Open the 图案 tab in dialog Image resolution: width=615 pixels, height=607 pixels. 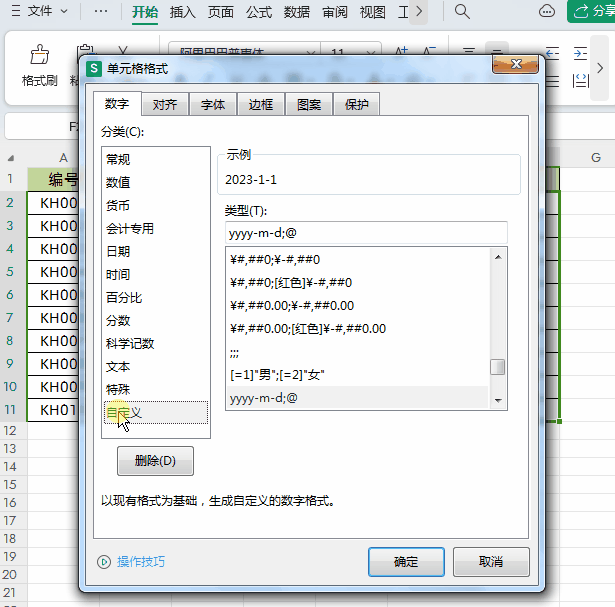[x=309, y=105]
